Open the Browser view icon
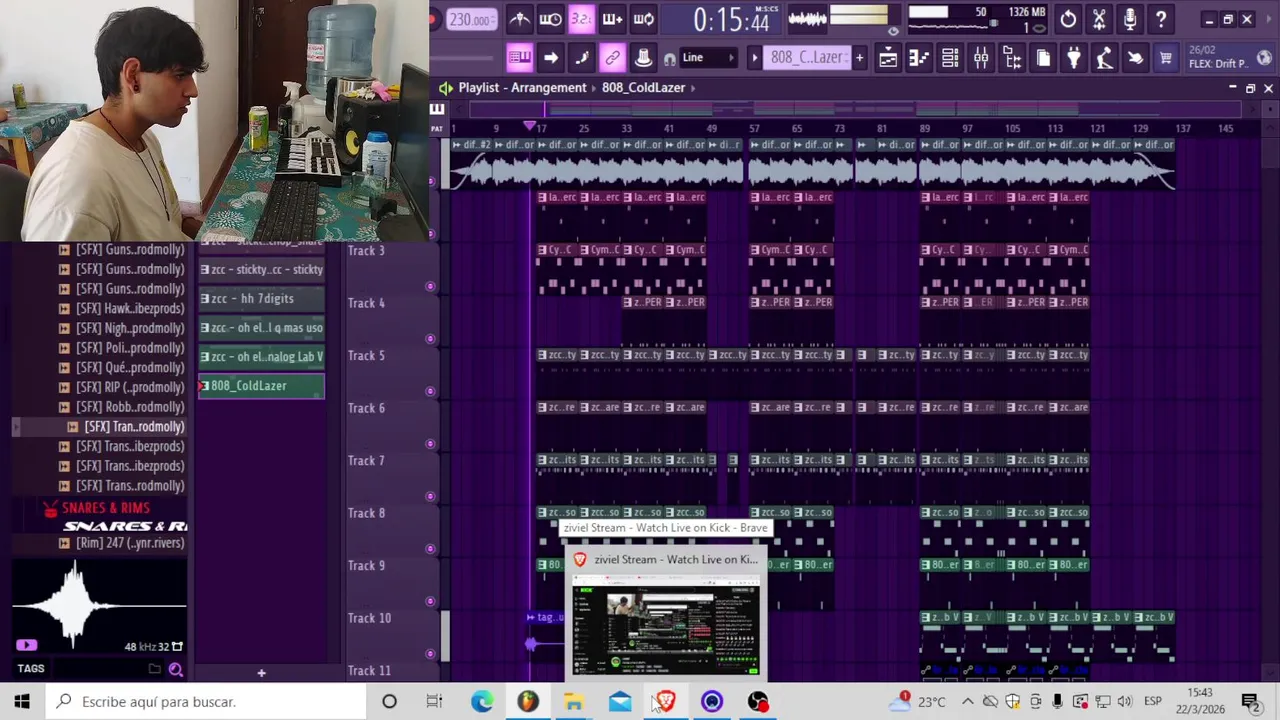The width and height of the screenshot is (1280, 720). pyautogui.click(x=1012, y=59)
